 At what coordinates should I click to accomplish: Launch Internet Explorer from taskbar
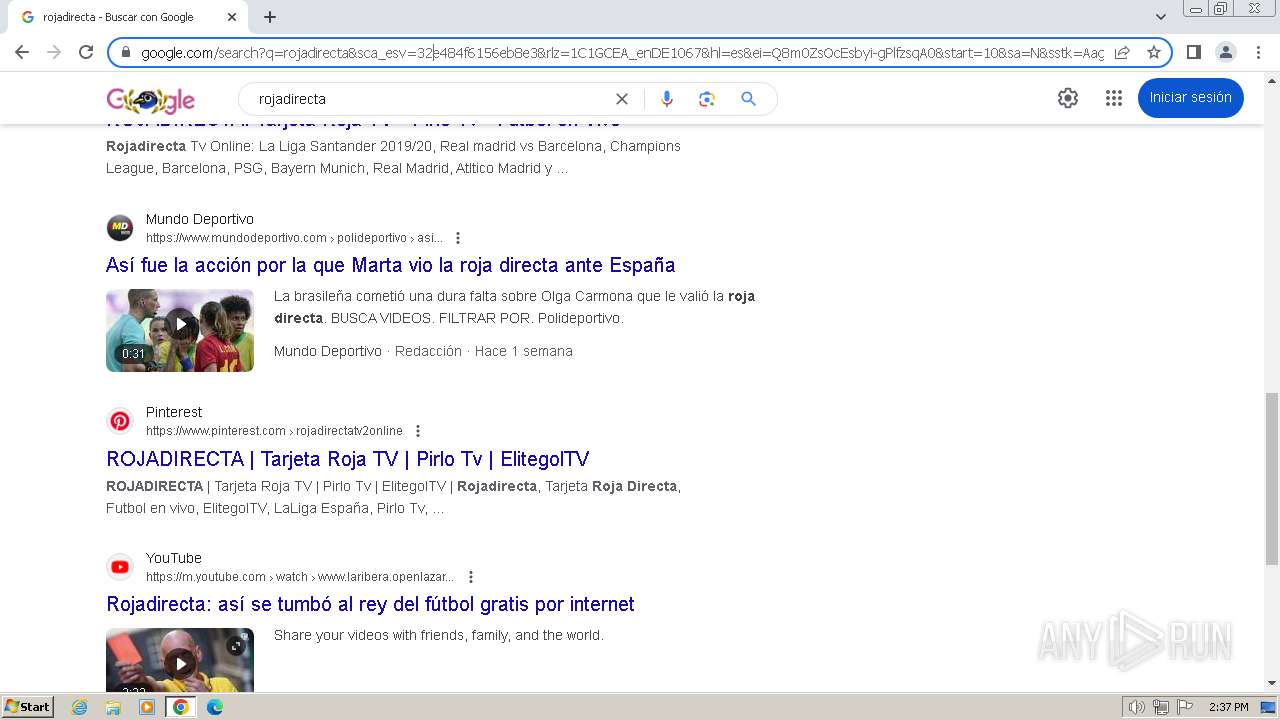coord(79,707)
